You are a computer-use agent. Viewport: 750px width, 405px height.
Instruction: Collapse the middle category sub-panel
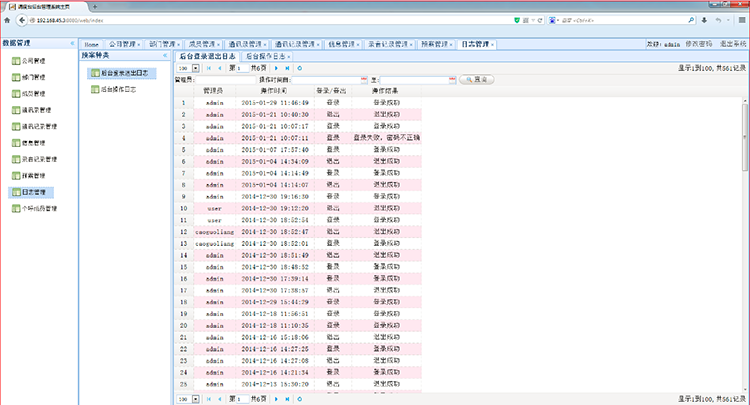165,55
